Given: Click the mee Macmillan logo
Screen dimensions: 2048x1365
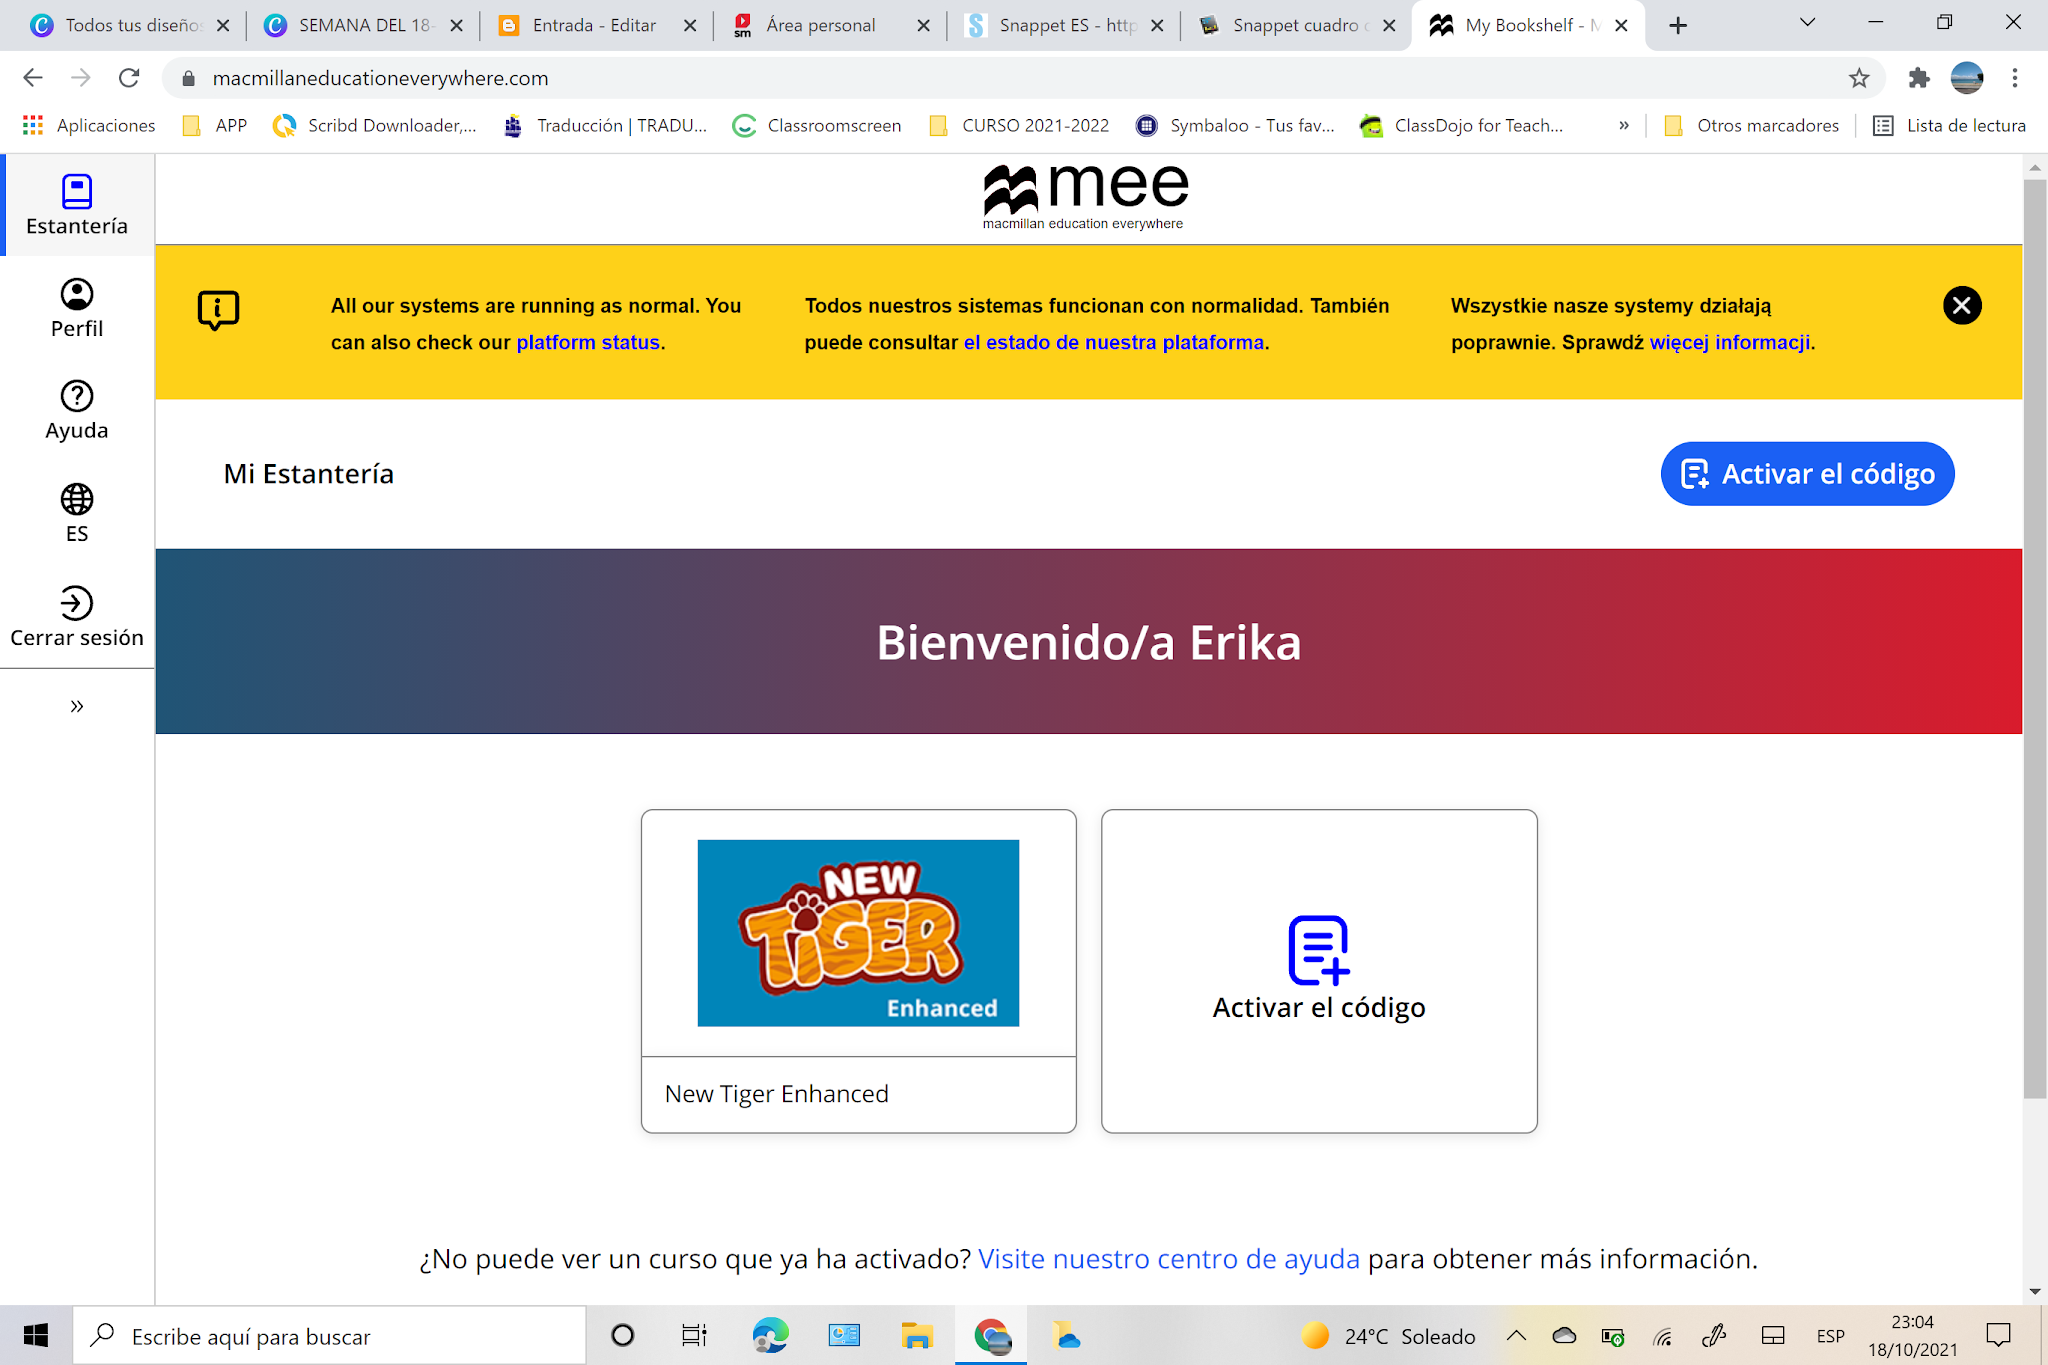Looking at the screenshot, I should tap(1085, 196).
